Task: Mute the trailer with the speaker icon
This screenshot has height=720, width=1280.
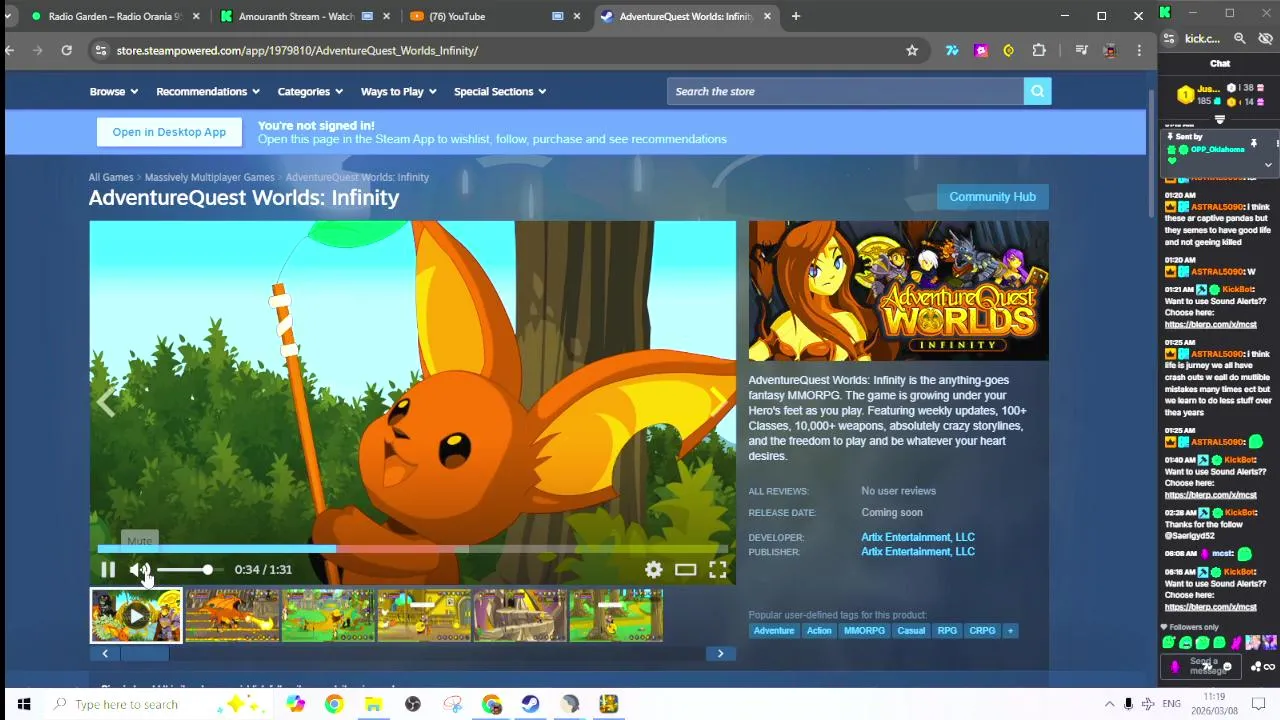Action: tap(139, 570)
